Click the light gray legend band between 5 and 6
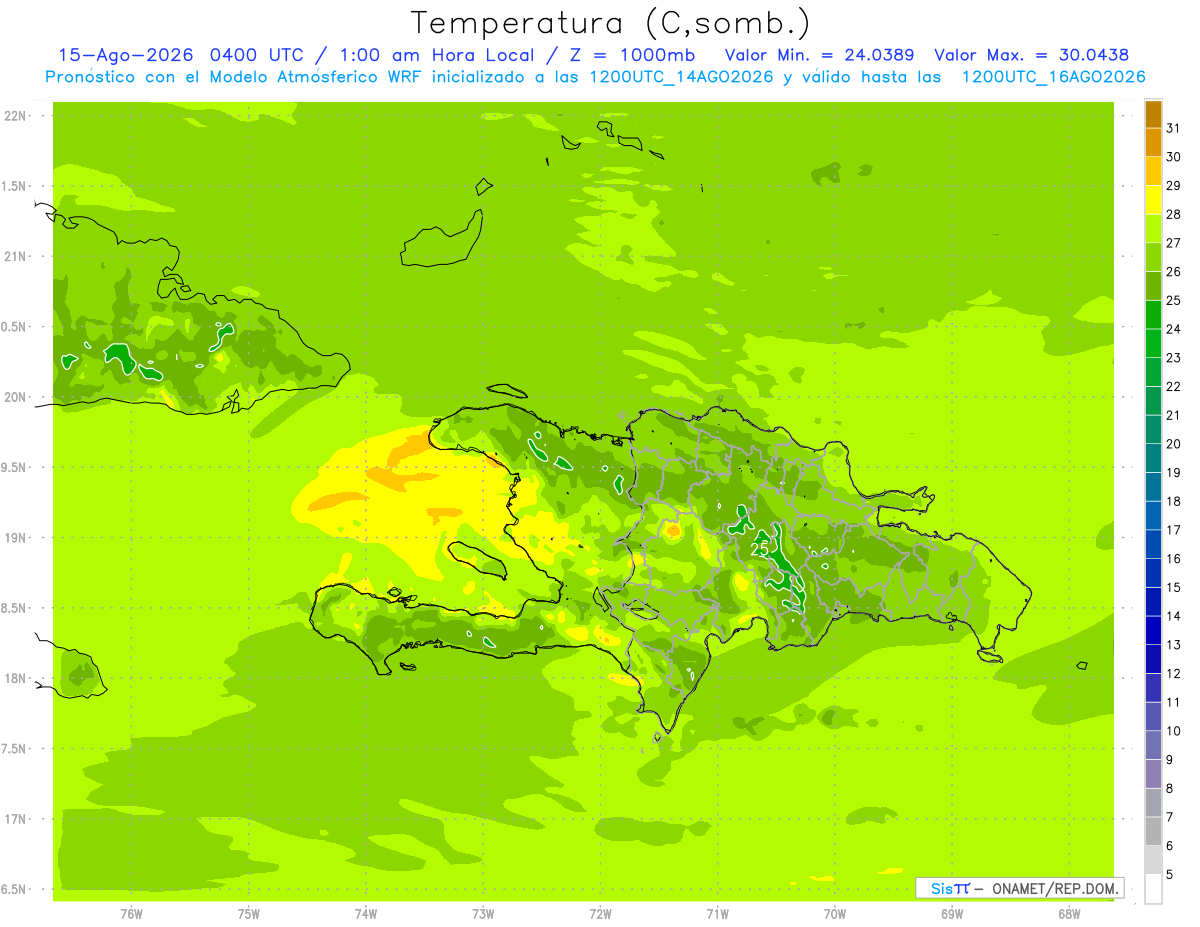The width and height of the screenshot is (1200, 927). (1153, 860)
